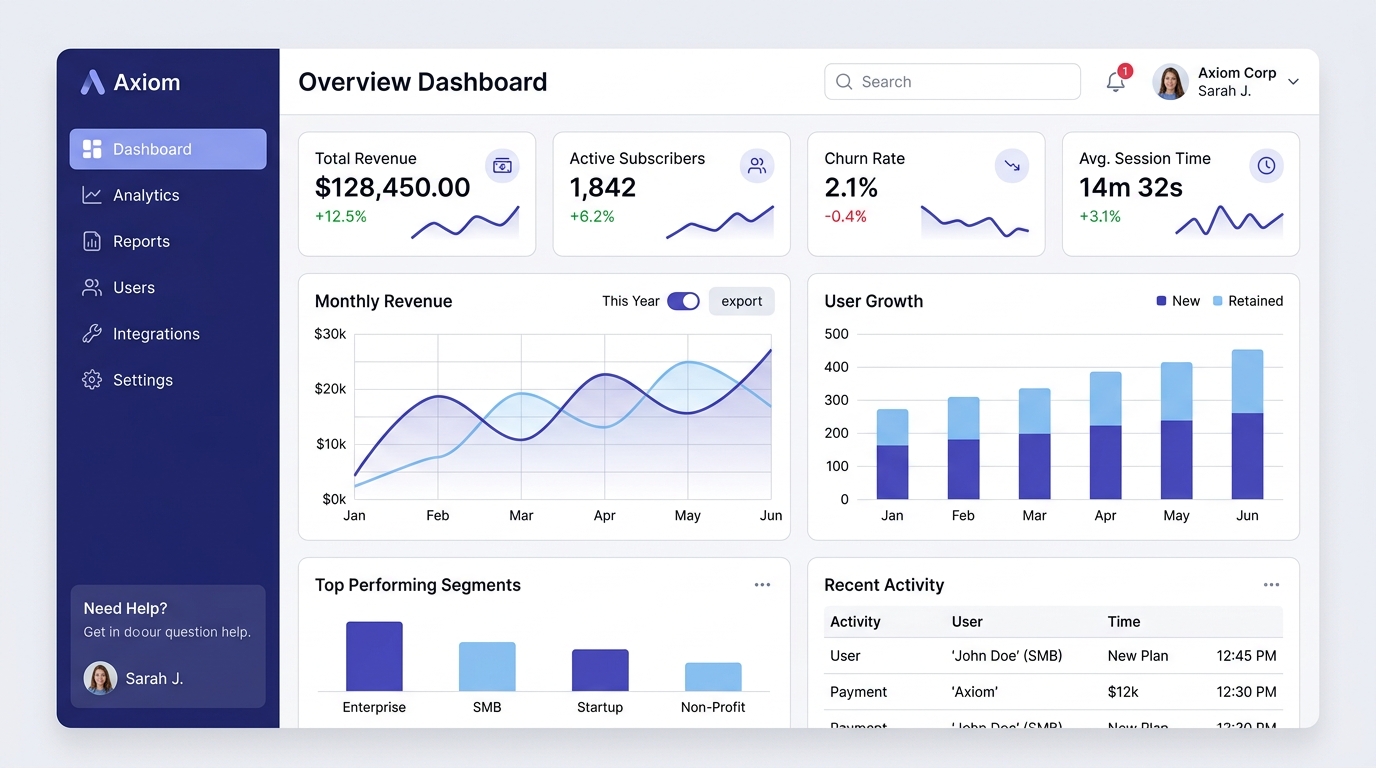Click the "1,842" subscribers value

point(603,187)
